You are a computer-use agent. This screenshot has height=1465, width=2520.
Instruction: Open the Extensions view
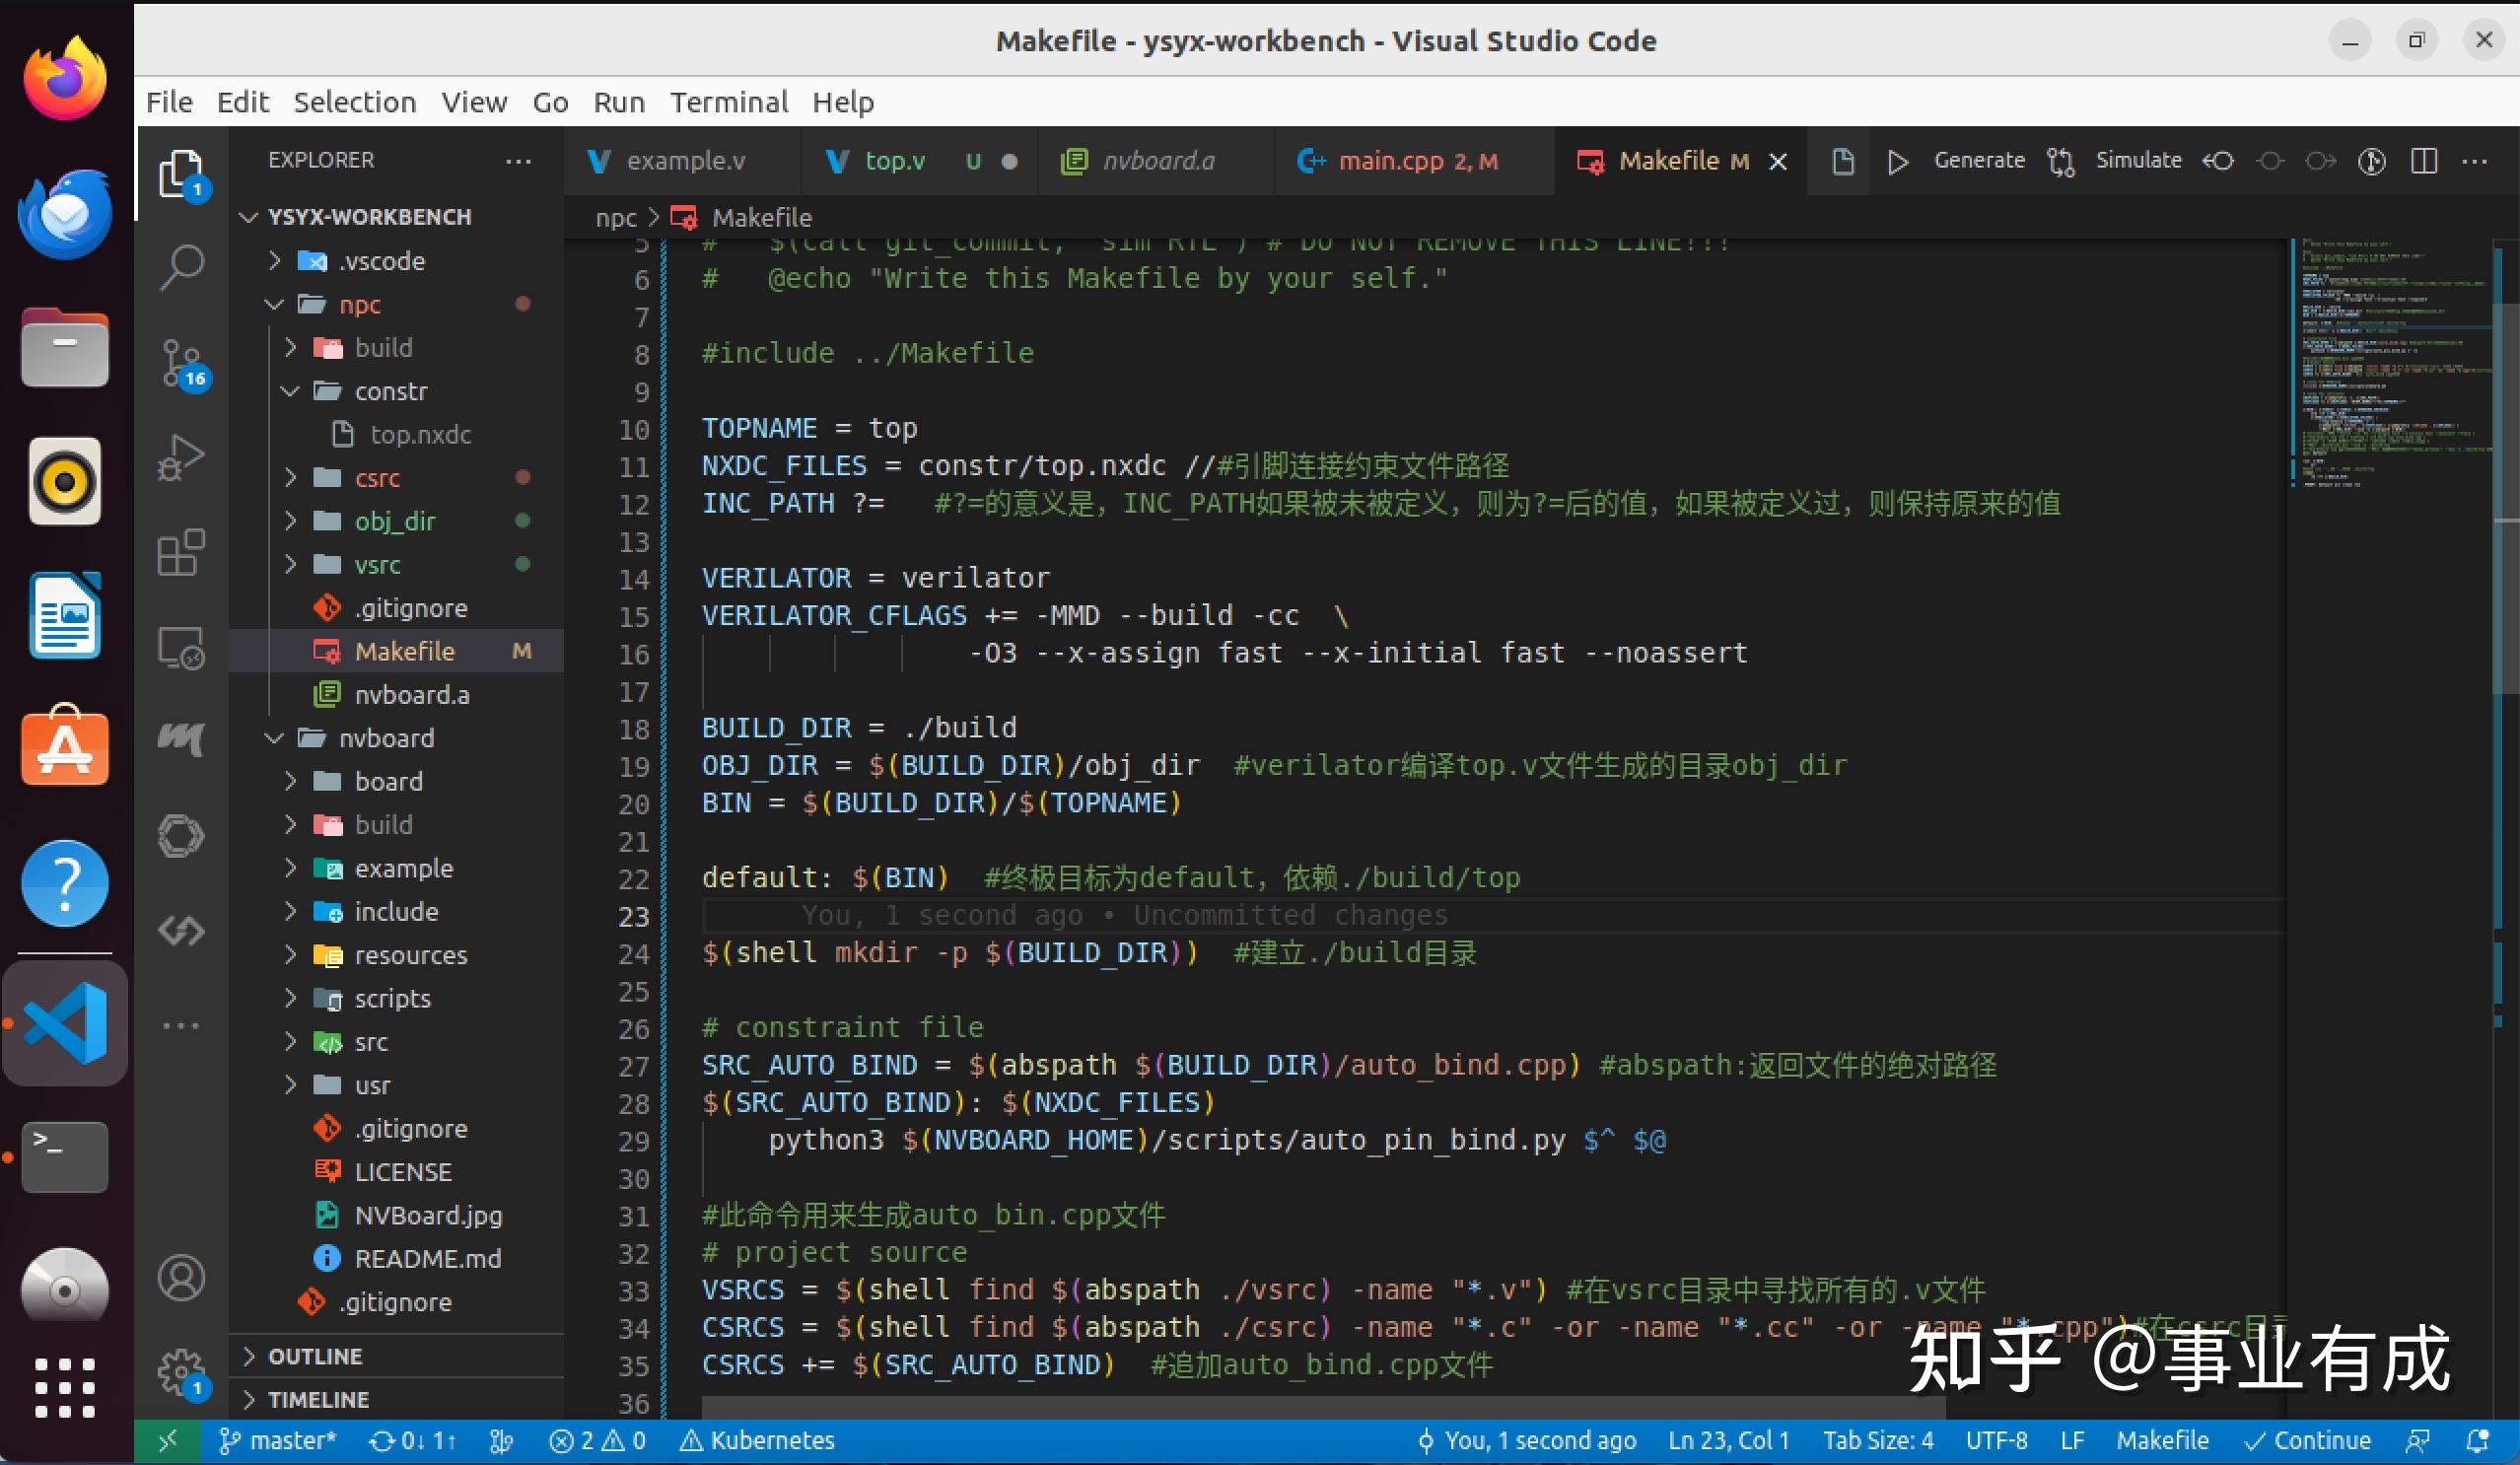[x=182, y=552]
